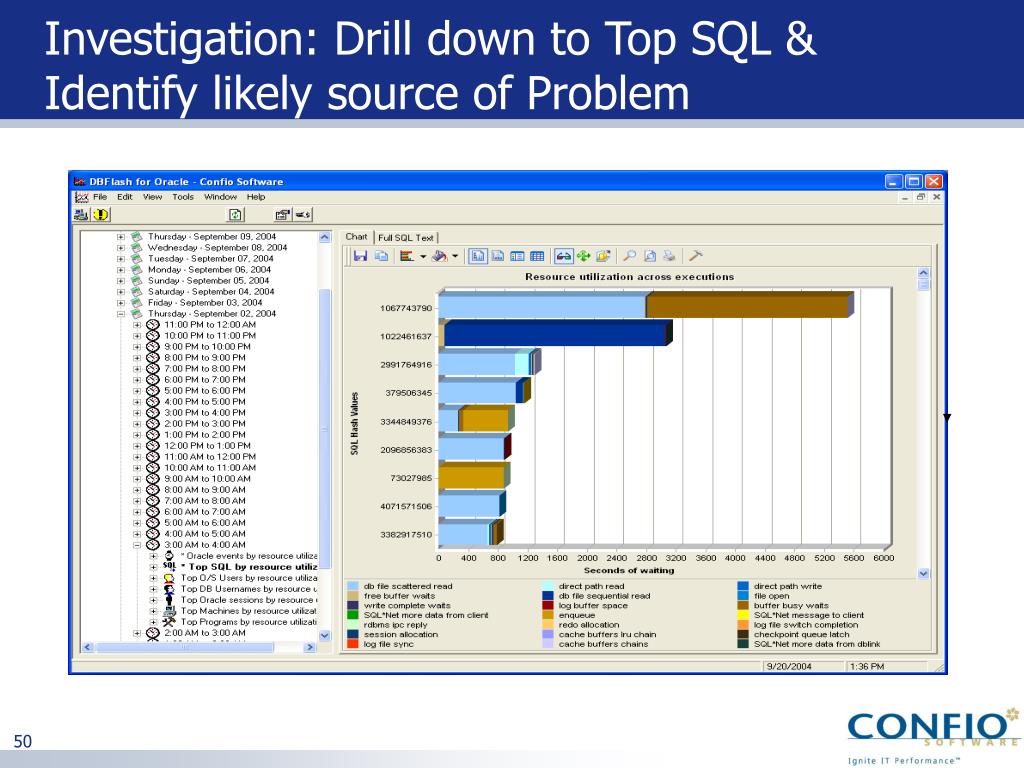Screen dimensions: 1024x768
Task: Click the computer icon beside Top Machines
Action: click(x=169, y=611)
